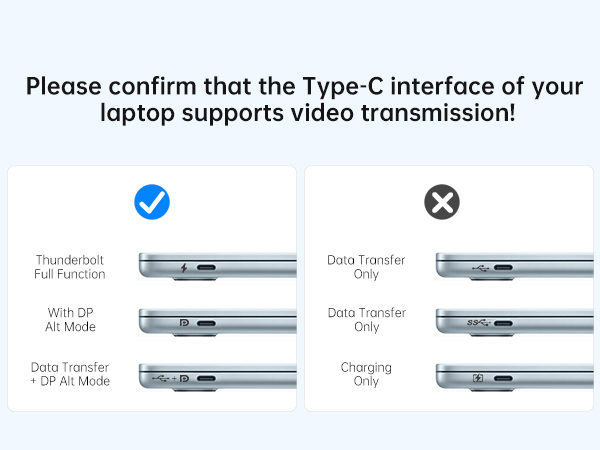Click the SuperSpeed SS USB port symbol

coord(480,324)
